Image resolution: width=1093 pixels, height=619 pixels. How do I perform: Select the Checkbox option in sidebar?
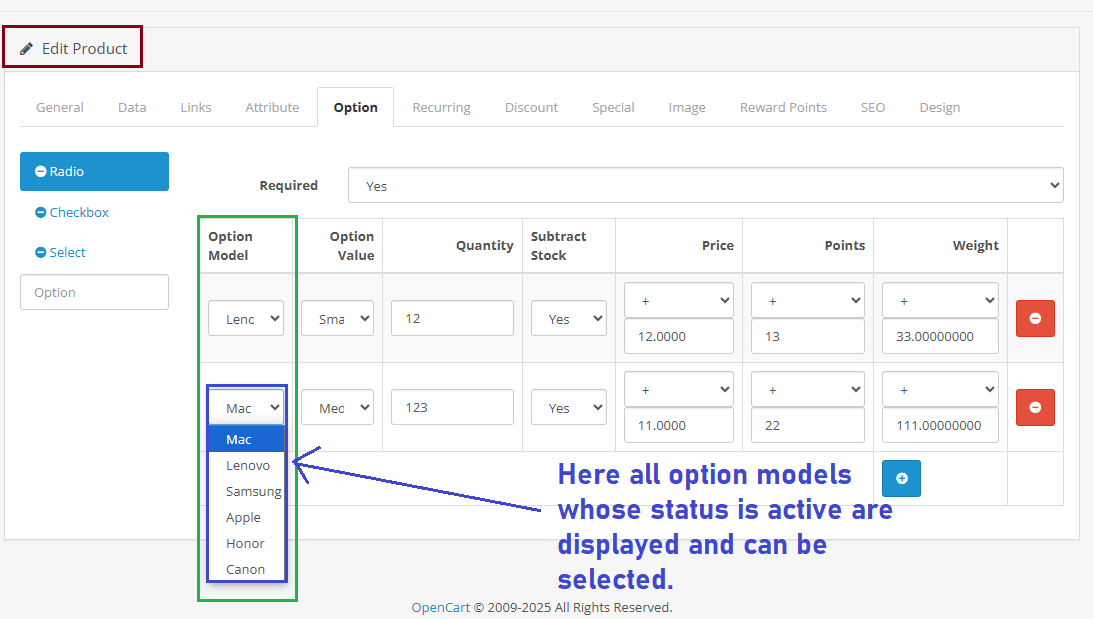tap(79, 212)
